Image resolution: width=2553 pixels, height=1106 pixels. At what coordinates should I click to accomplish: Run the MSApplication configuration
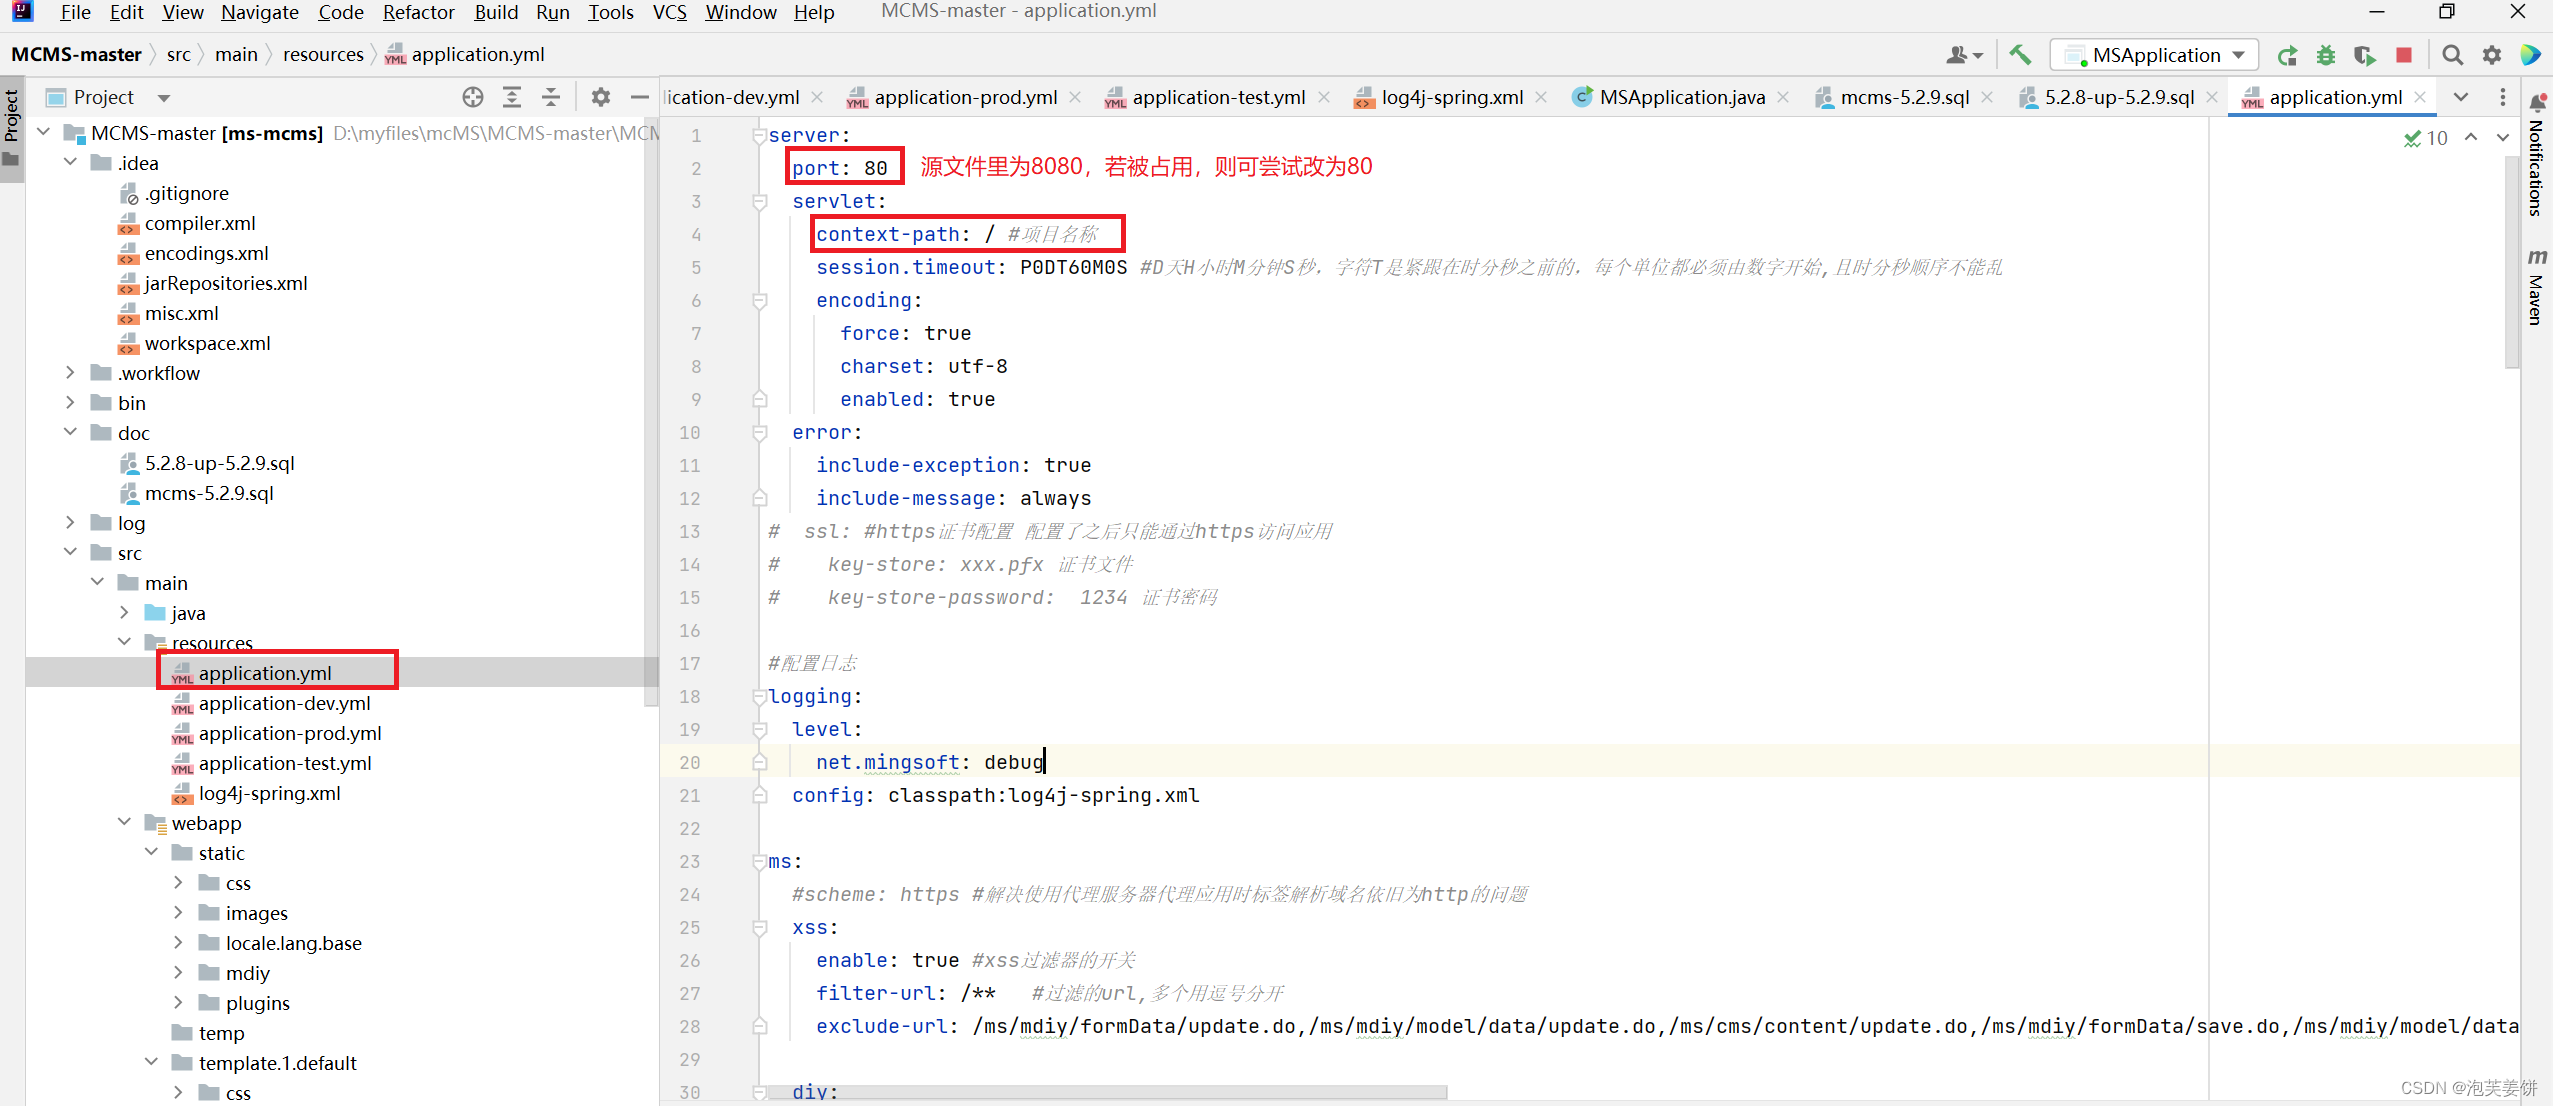coord(2288,56)
